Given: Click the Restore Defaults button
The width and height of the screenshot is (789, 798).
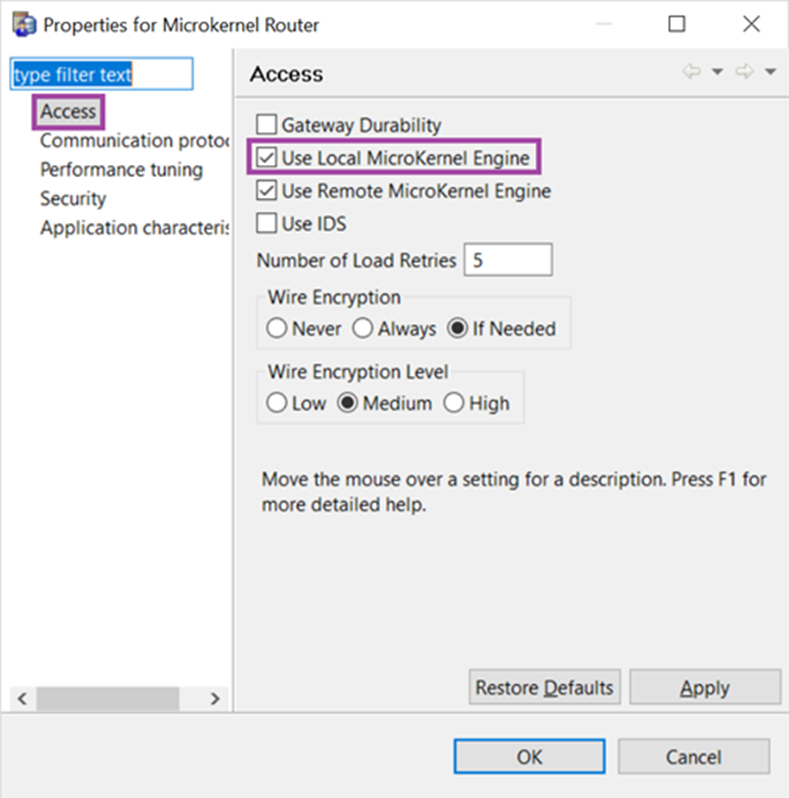Looking at the screenshot, I should tap(545, 688).
